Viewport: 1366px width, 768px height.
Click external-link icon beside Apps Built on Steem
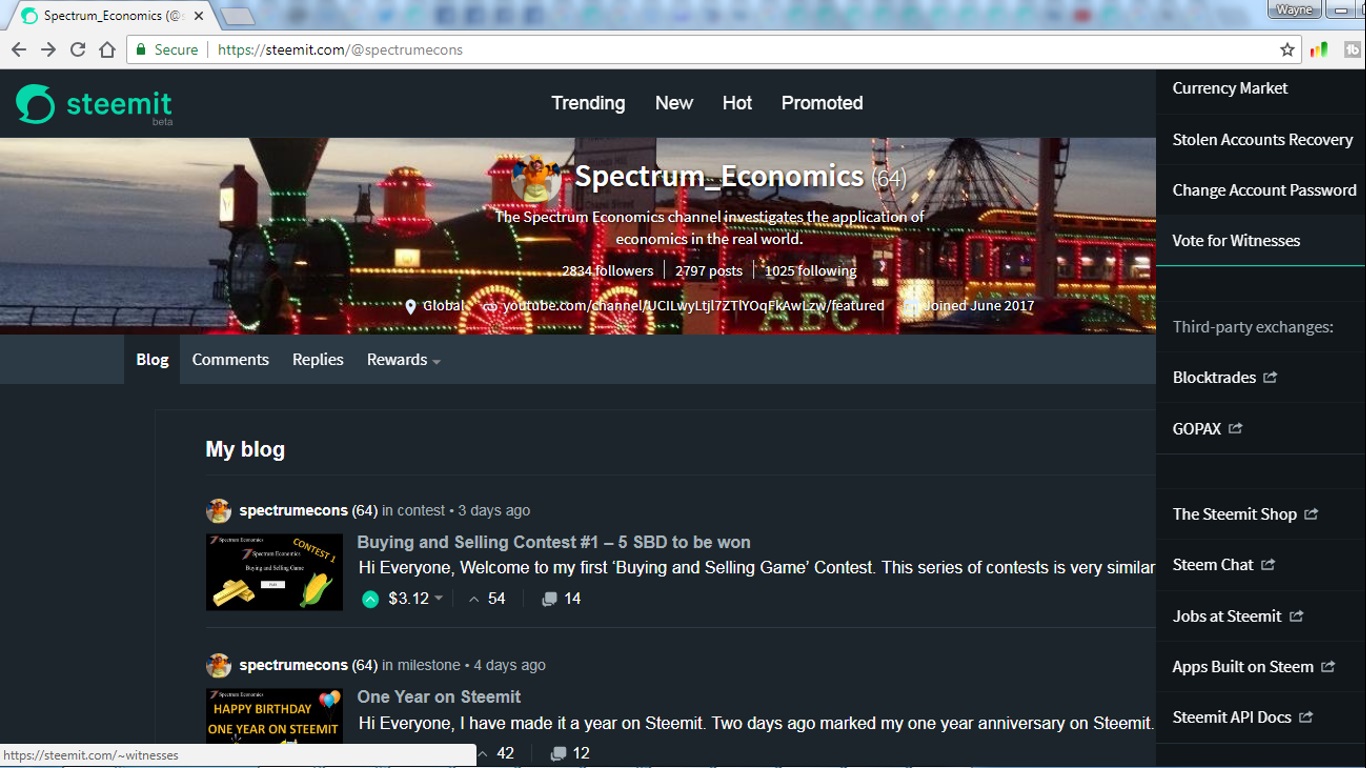pos(1328,666)
